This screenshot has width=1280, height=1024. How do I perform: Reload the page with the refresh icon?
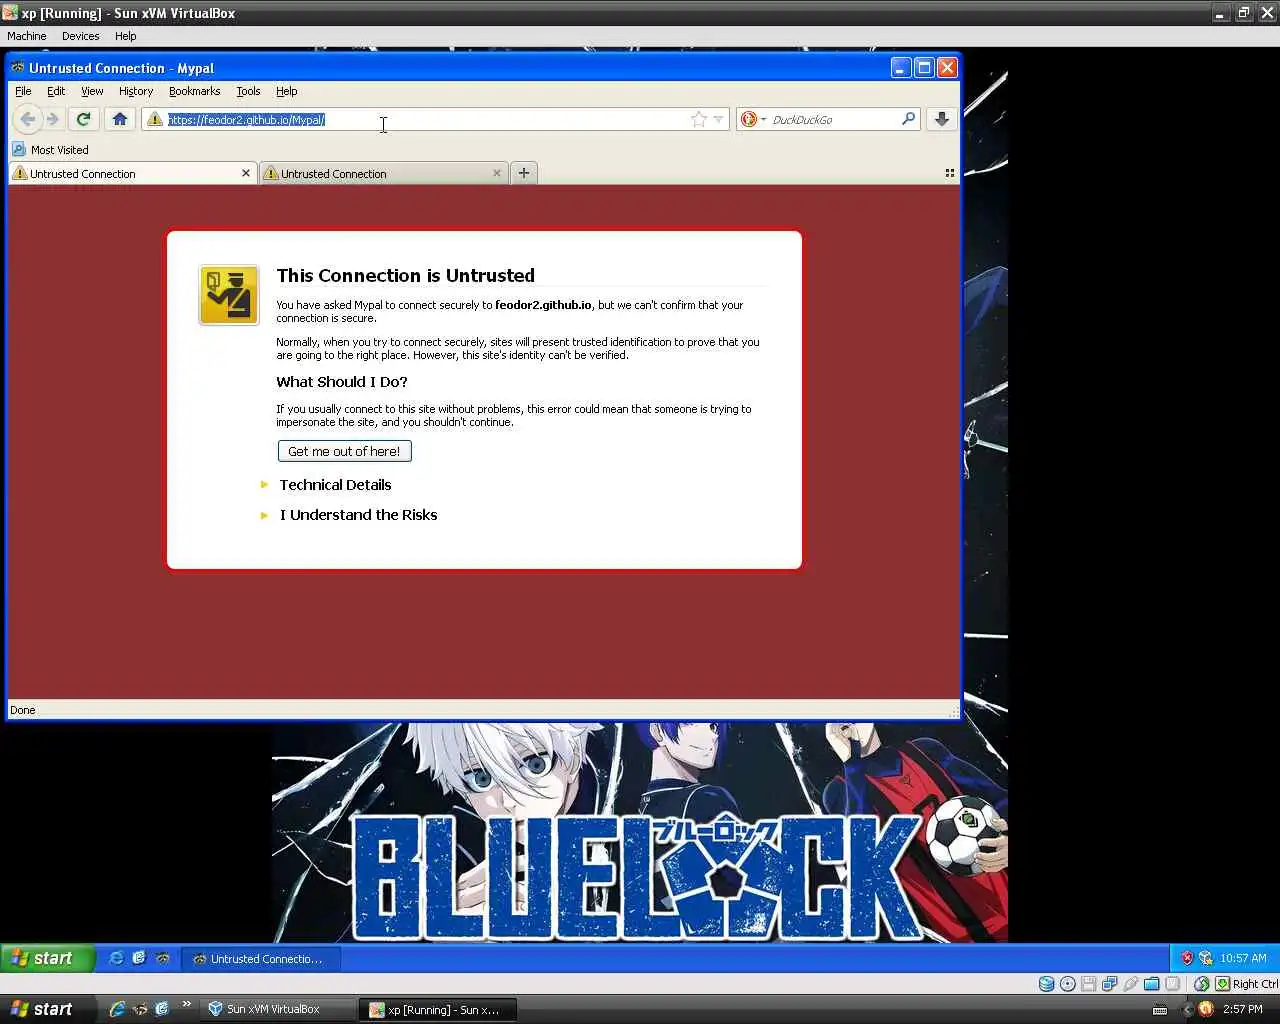(x=84, y=119)
